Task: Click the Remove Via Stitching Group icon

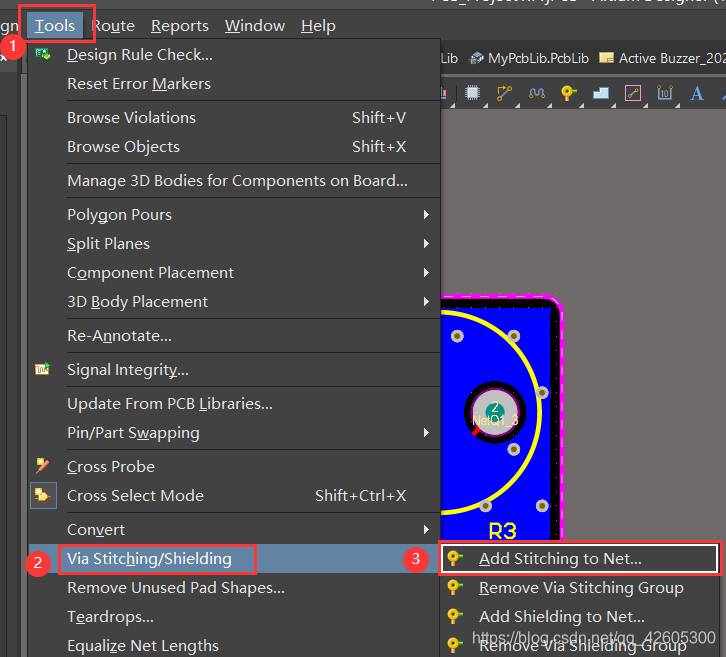Action: click(x=455, y=588)
